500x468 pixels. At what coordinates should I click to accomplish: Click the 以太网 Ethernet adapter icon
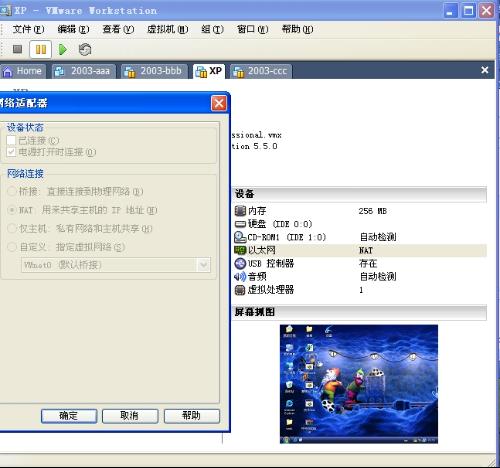[240, 250]
